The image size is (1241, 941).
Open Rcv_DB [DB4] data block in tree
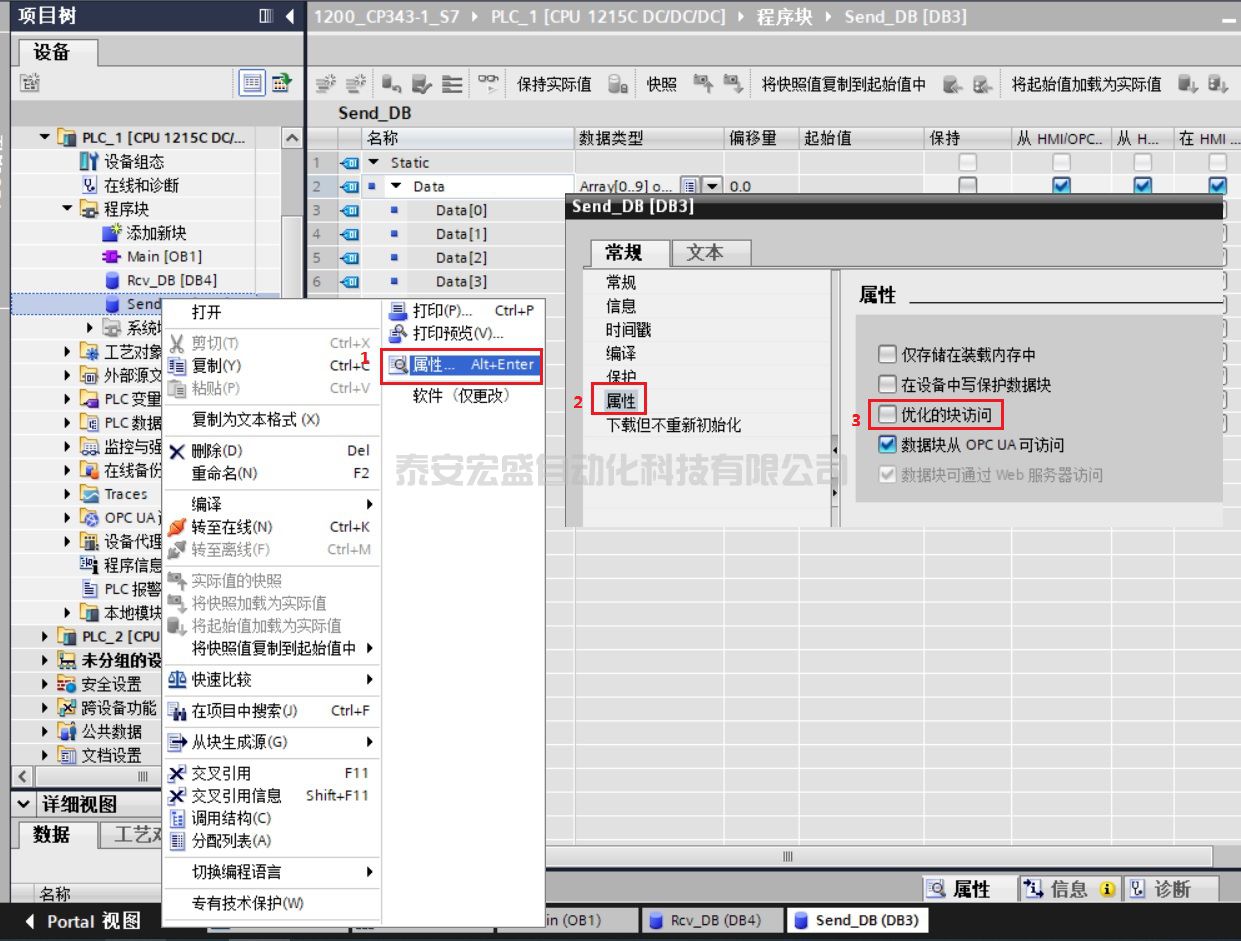coord(171,281)
